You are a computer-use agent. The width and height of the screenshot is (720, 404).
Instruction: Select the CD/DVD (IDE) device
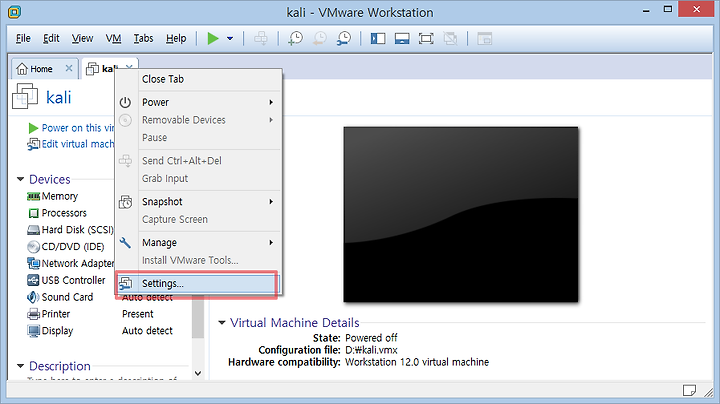(66, 247)
